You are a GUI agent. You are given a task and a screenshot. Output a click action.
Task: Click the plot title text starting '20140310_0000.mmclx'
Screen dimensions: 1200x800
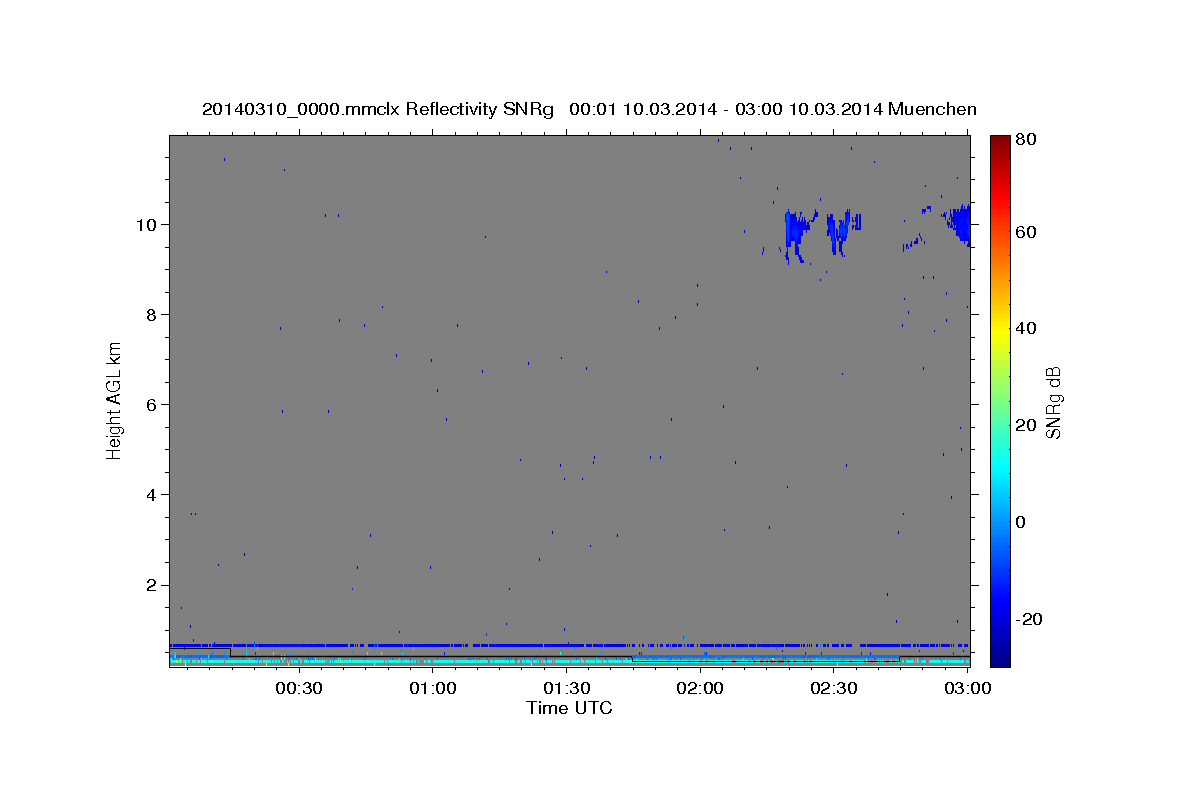[589, 109]
